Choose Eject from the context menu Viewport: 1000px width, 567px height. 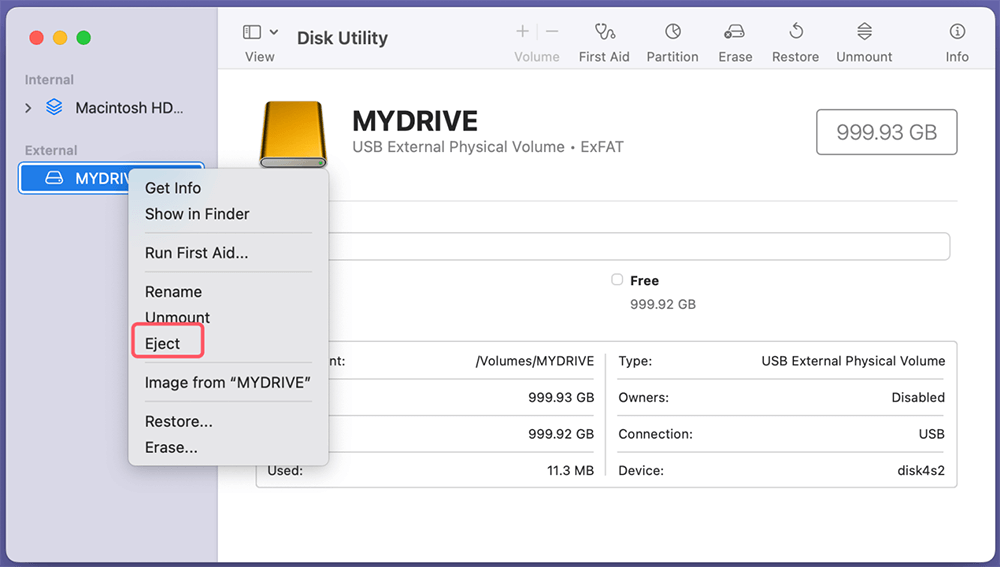163,344
